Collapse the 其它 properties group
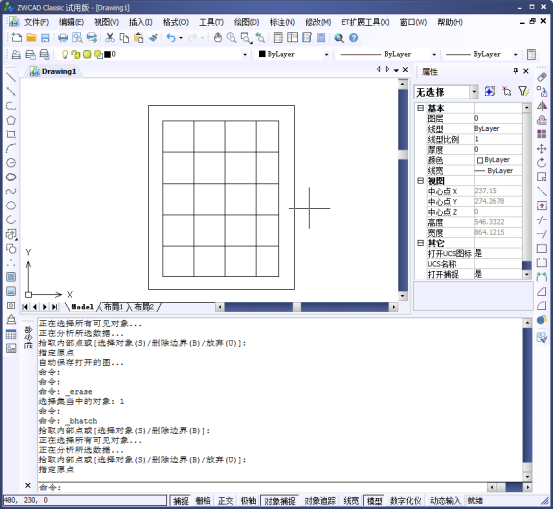 420,243
